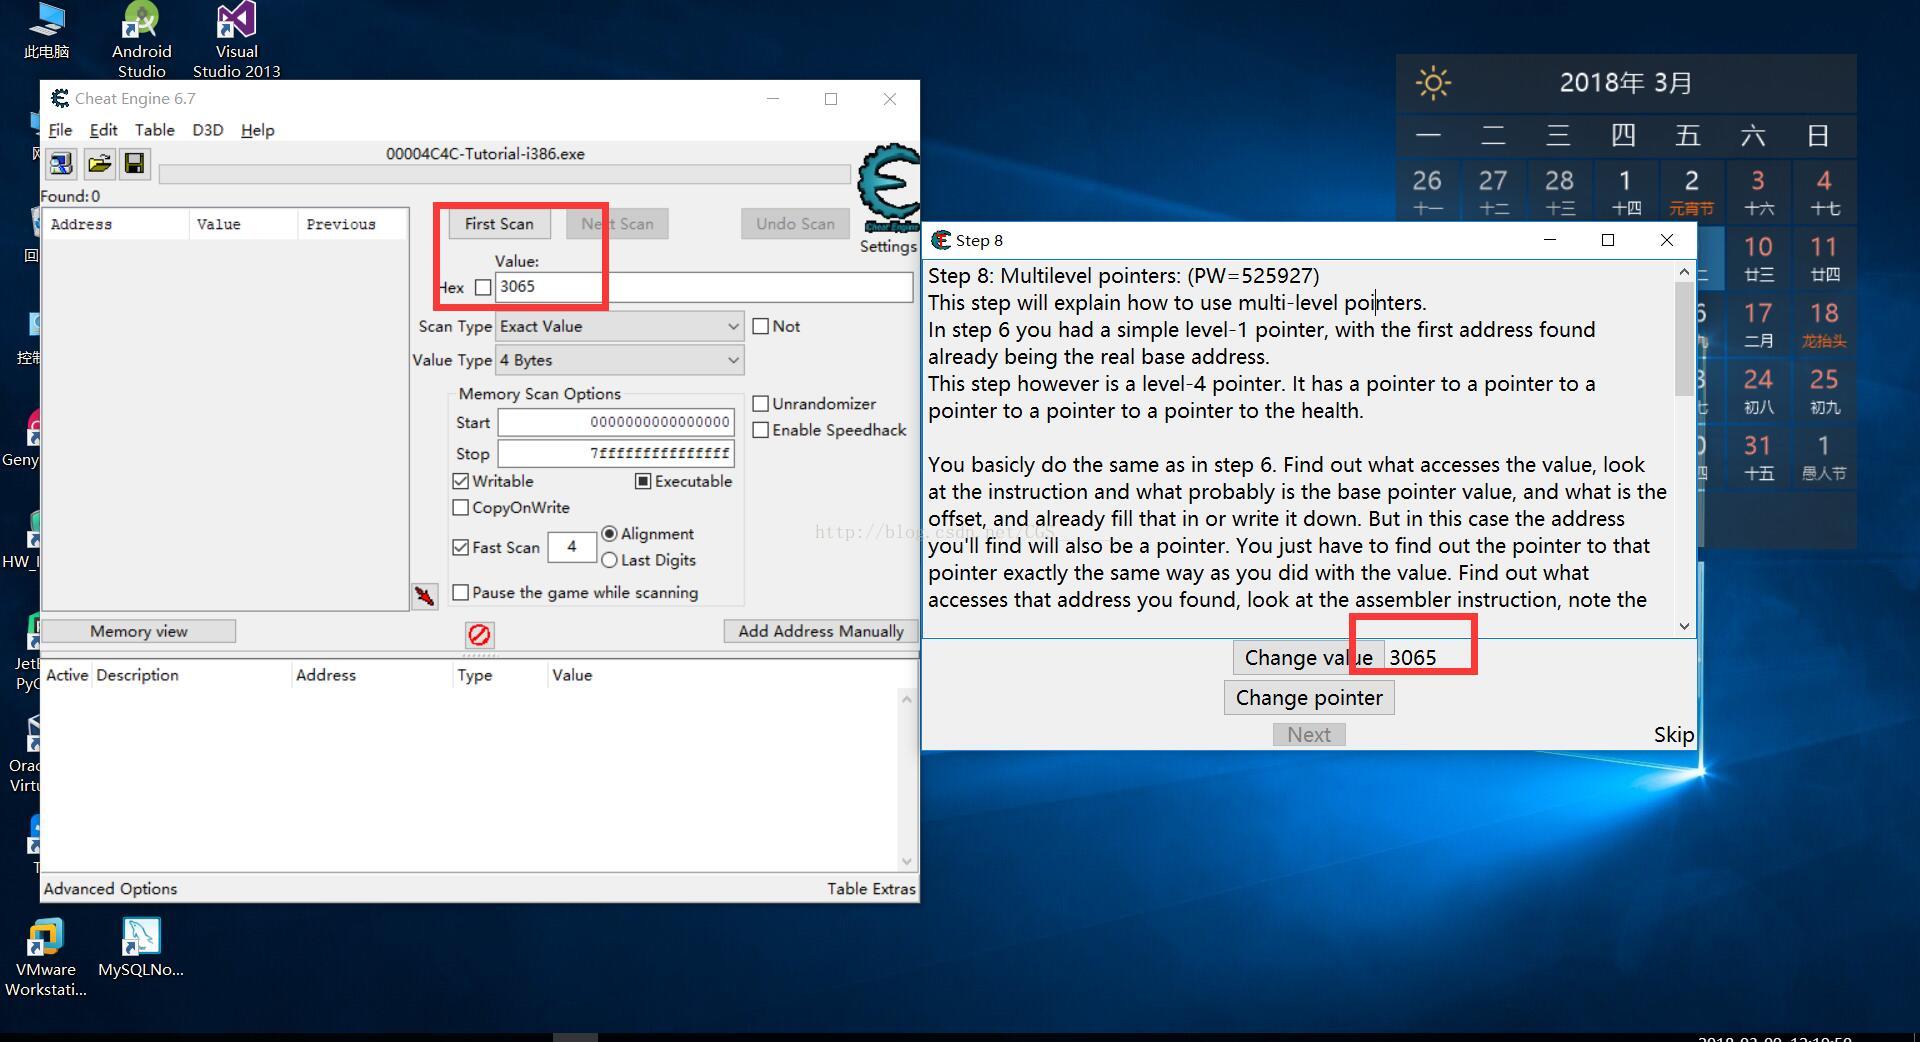Open Visual Studio 2013 desktop icon
Viewport: 1920px width, 1042px height.
point(236,40)
